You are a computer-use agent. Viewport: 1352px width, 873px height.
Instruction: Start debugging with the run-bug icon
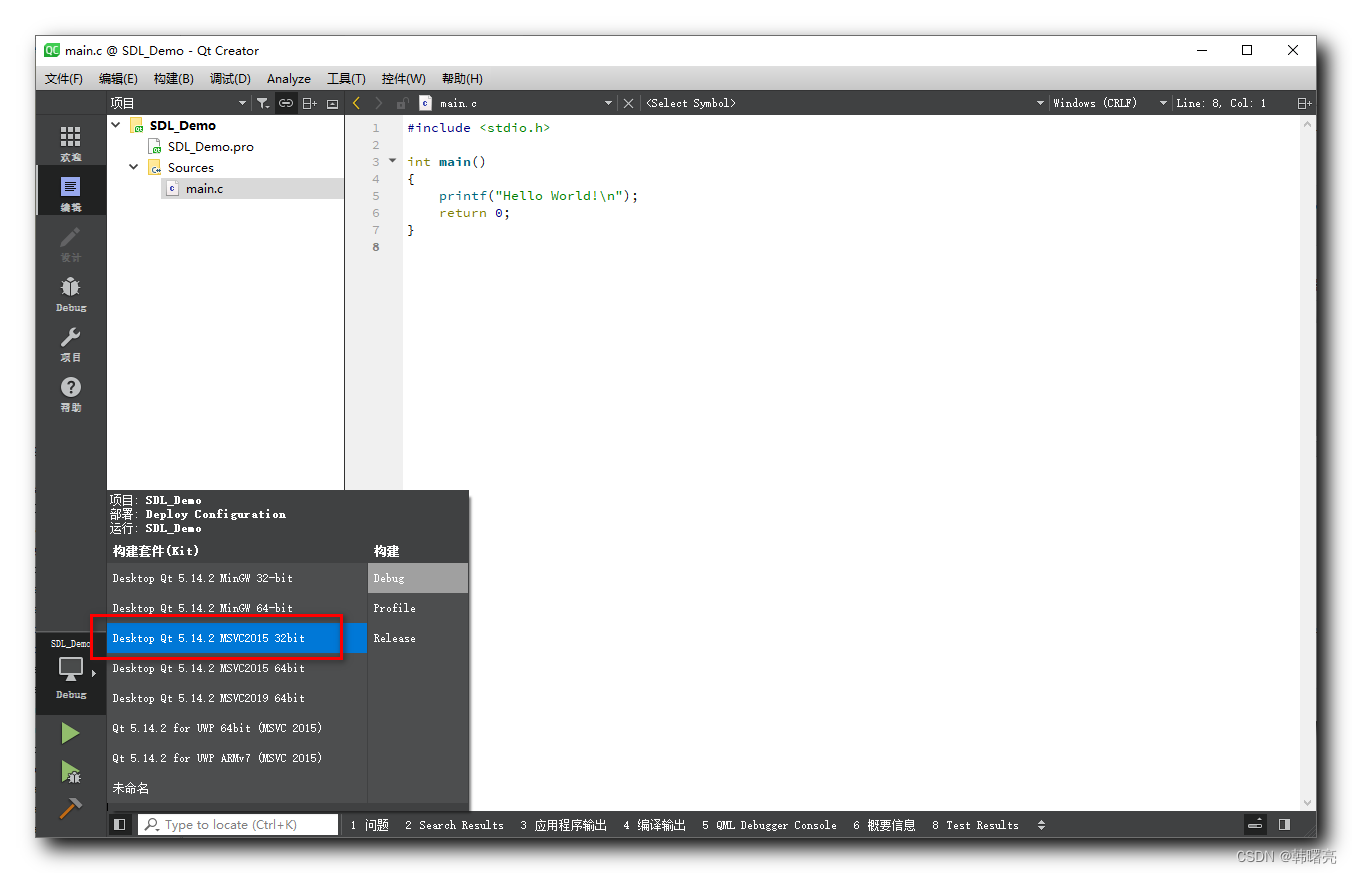(x=70, y=771)
